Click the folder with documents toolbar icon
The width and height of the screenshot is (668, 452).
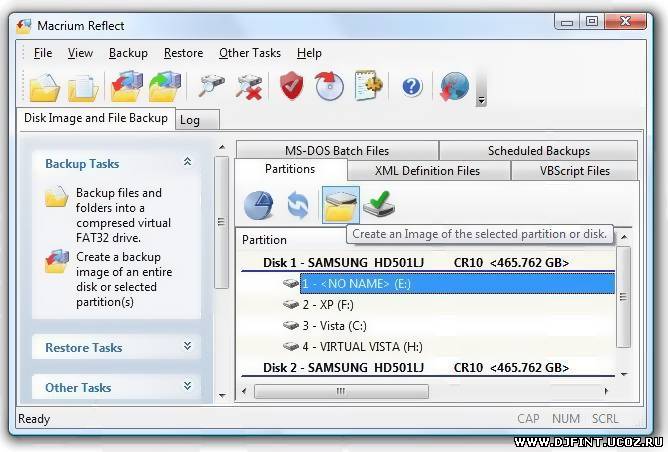pyautogui.click(x=83, y=87)
